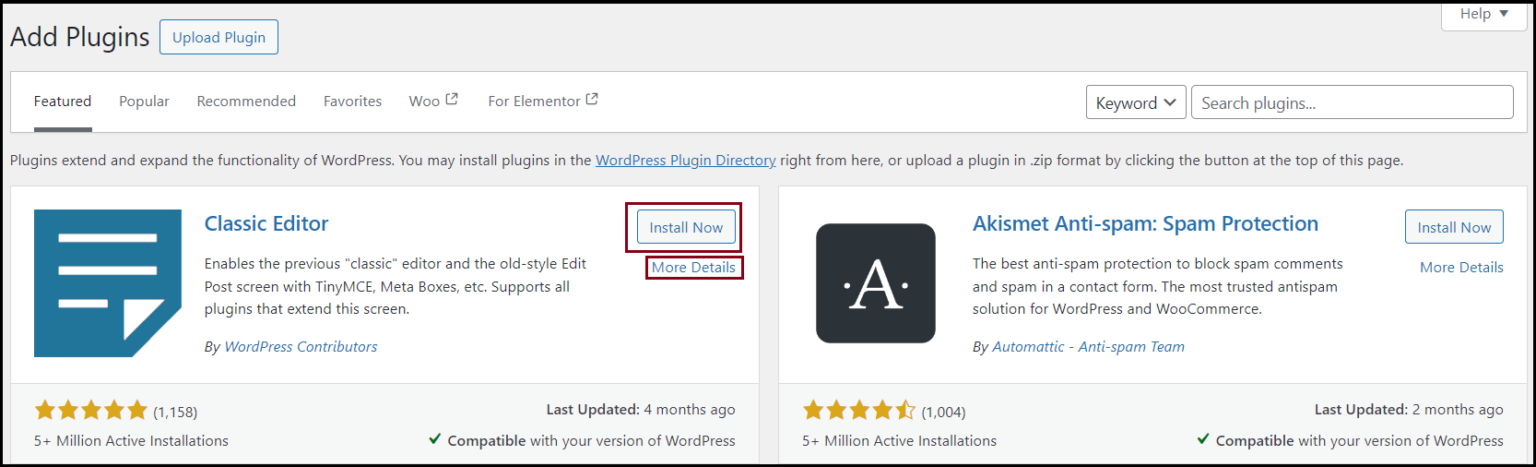
Task: Open the Recommended tab
Action: coord(246,101)
